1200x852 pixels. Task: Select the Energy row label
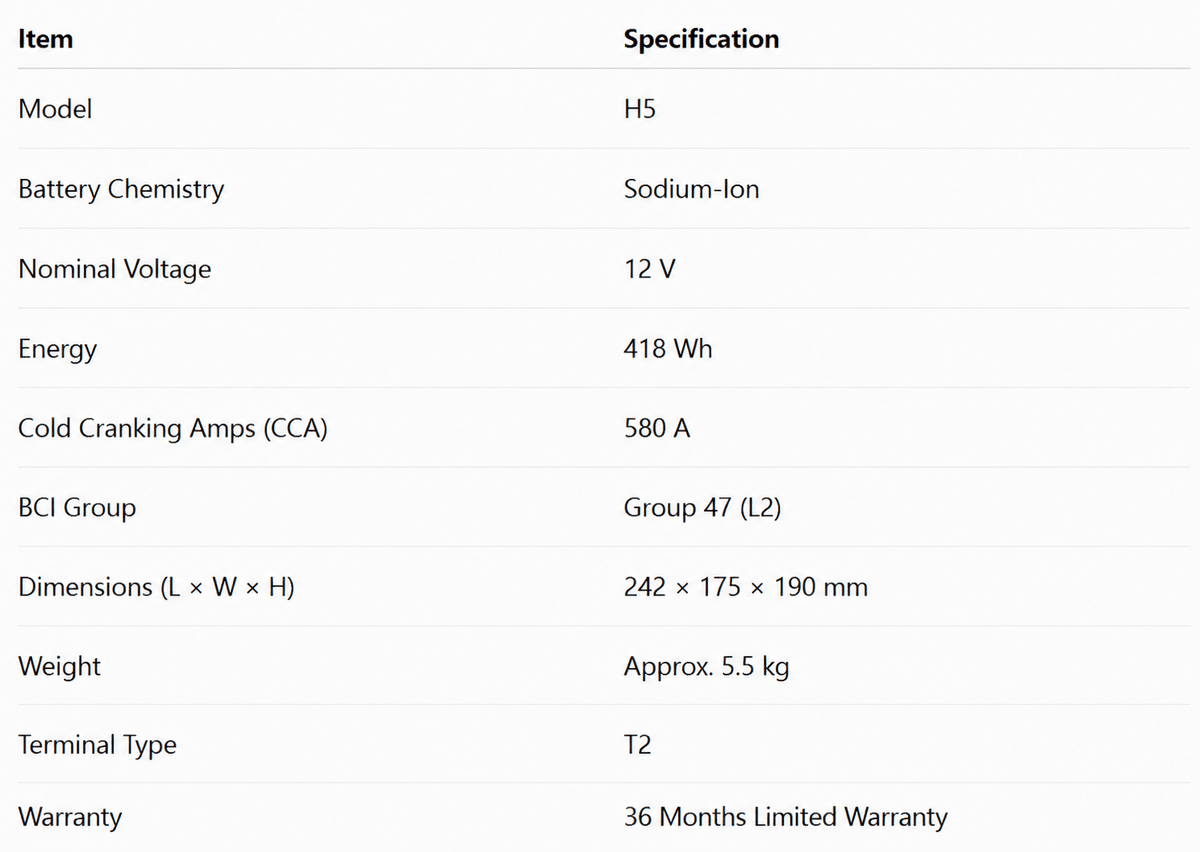coord(58,349)
